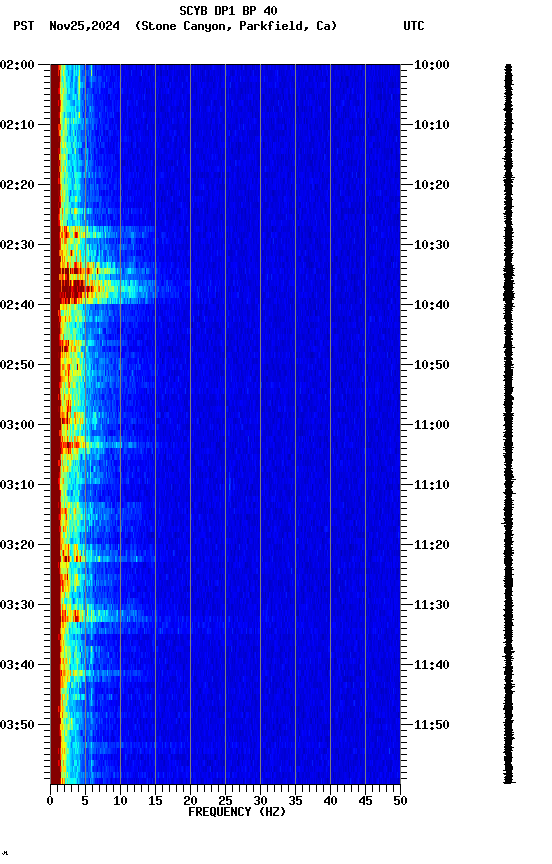Click the PST time label '02:20'

(x=17, y=185)
